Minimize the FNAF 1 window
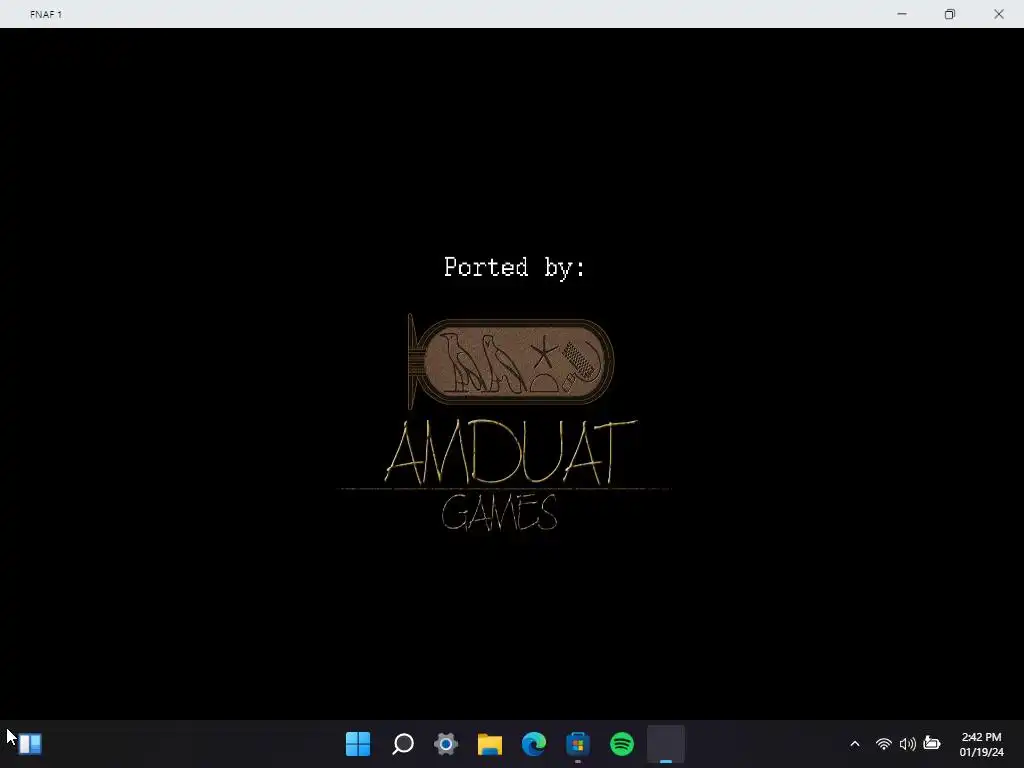 click(x=902, y=14)
